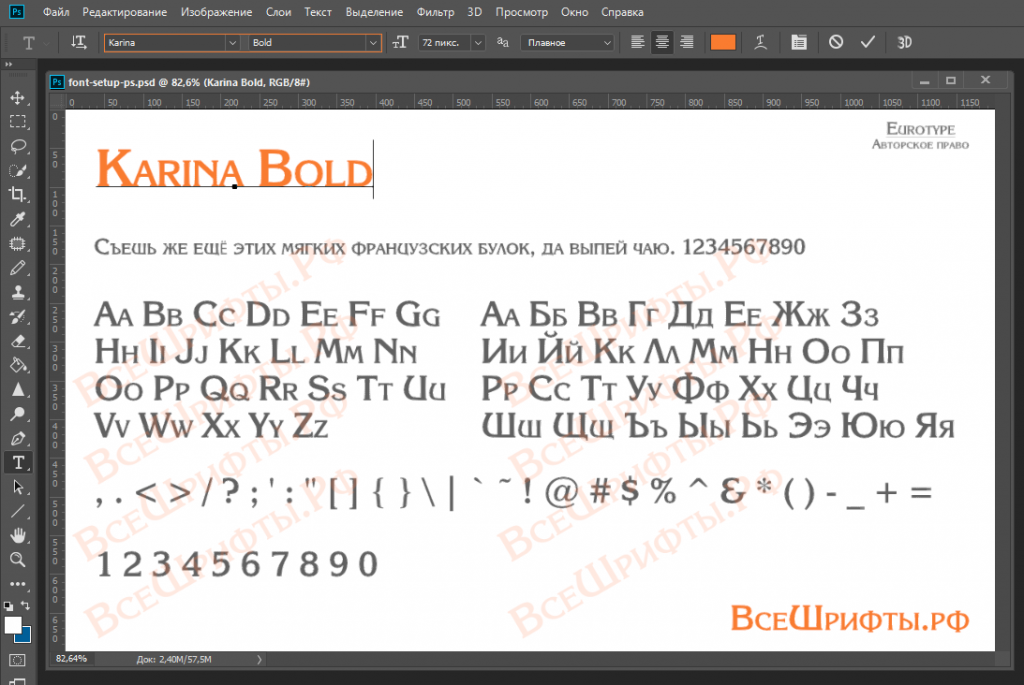Open the Текст menu

318,12
